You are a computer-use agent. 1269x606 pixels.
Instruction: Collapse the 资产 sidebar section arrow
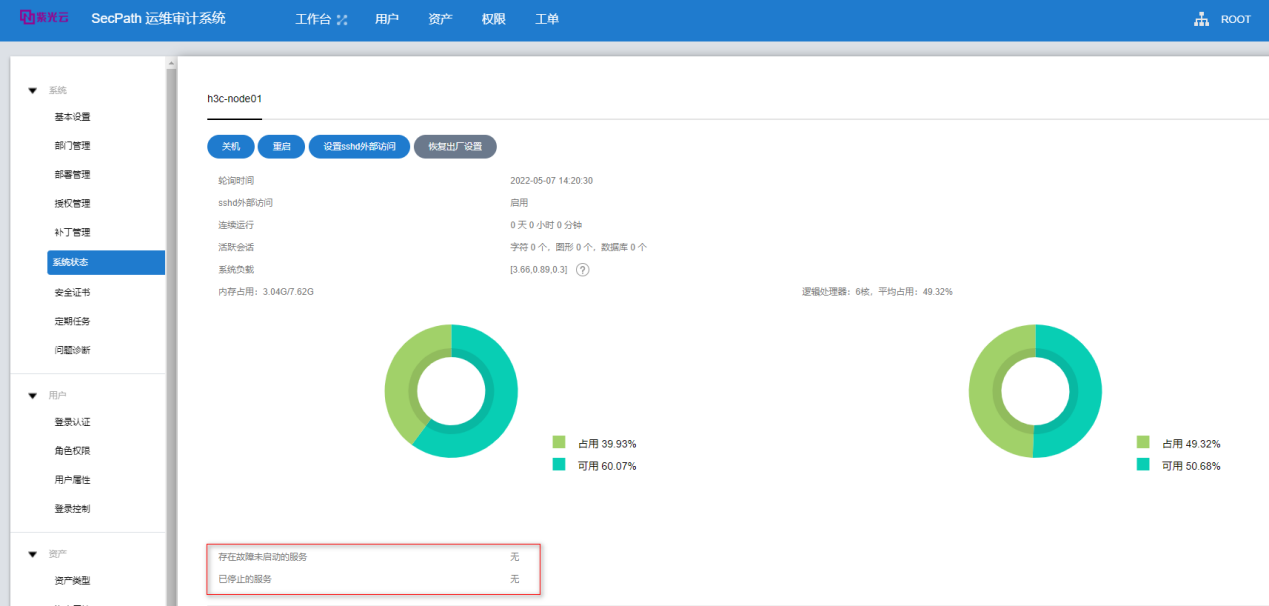tap(33, 553)
